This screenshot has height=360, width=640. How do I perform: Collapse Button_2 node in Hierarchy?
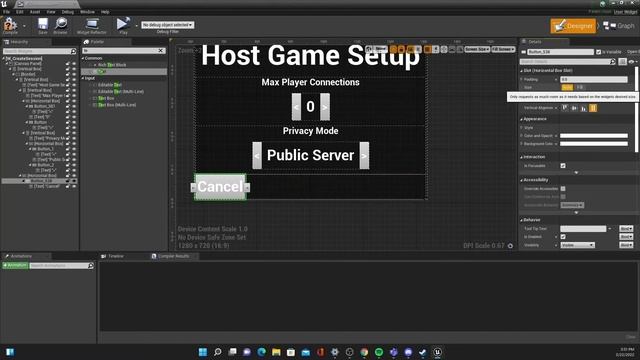tap(30, 165)
